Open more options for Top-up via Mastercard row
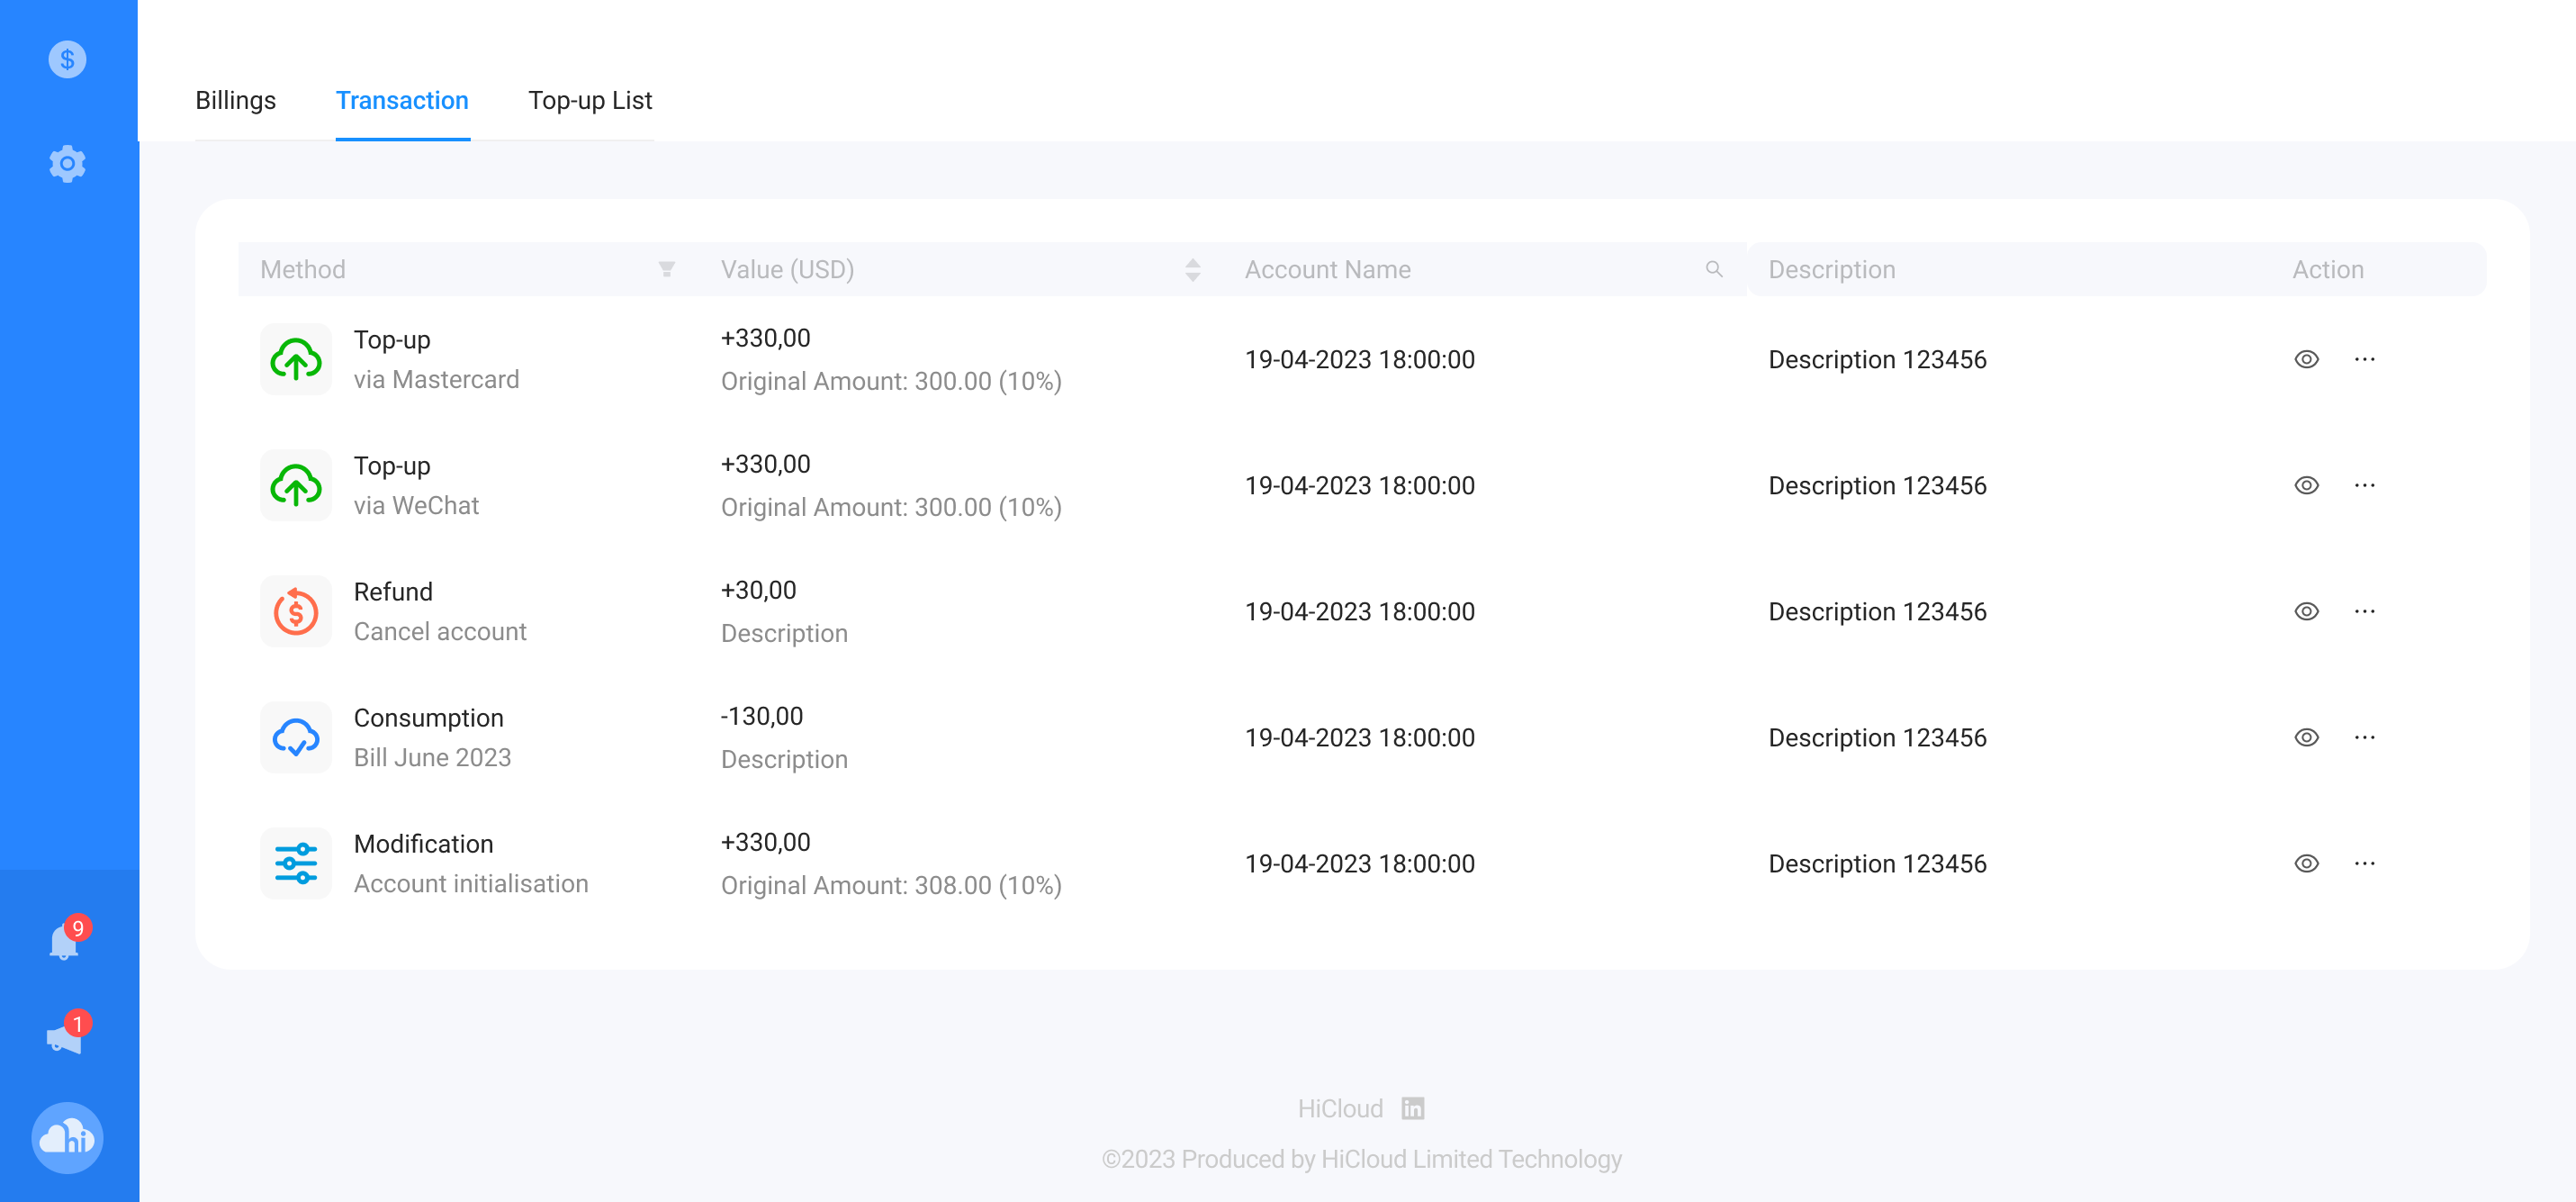This screenshot has height=1202, width=2576. [x=2364, y=359]
